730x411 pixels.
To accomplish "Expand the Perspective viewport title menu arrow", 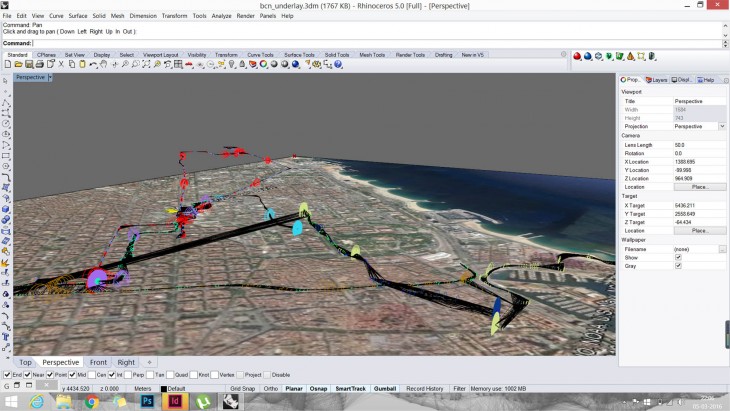I will coord(52,77).
